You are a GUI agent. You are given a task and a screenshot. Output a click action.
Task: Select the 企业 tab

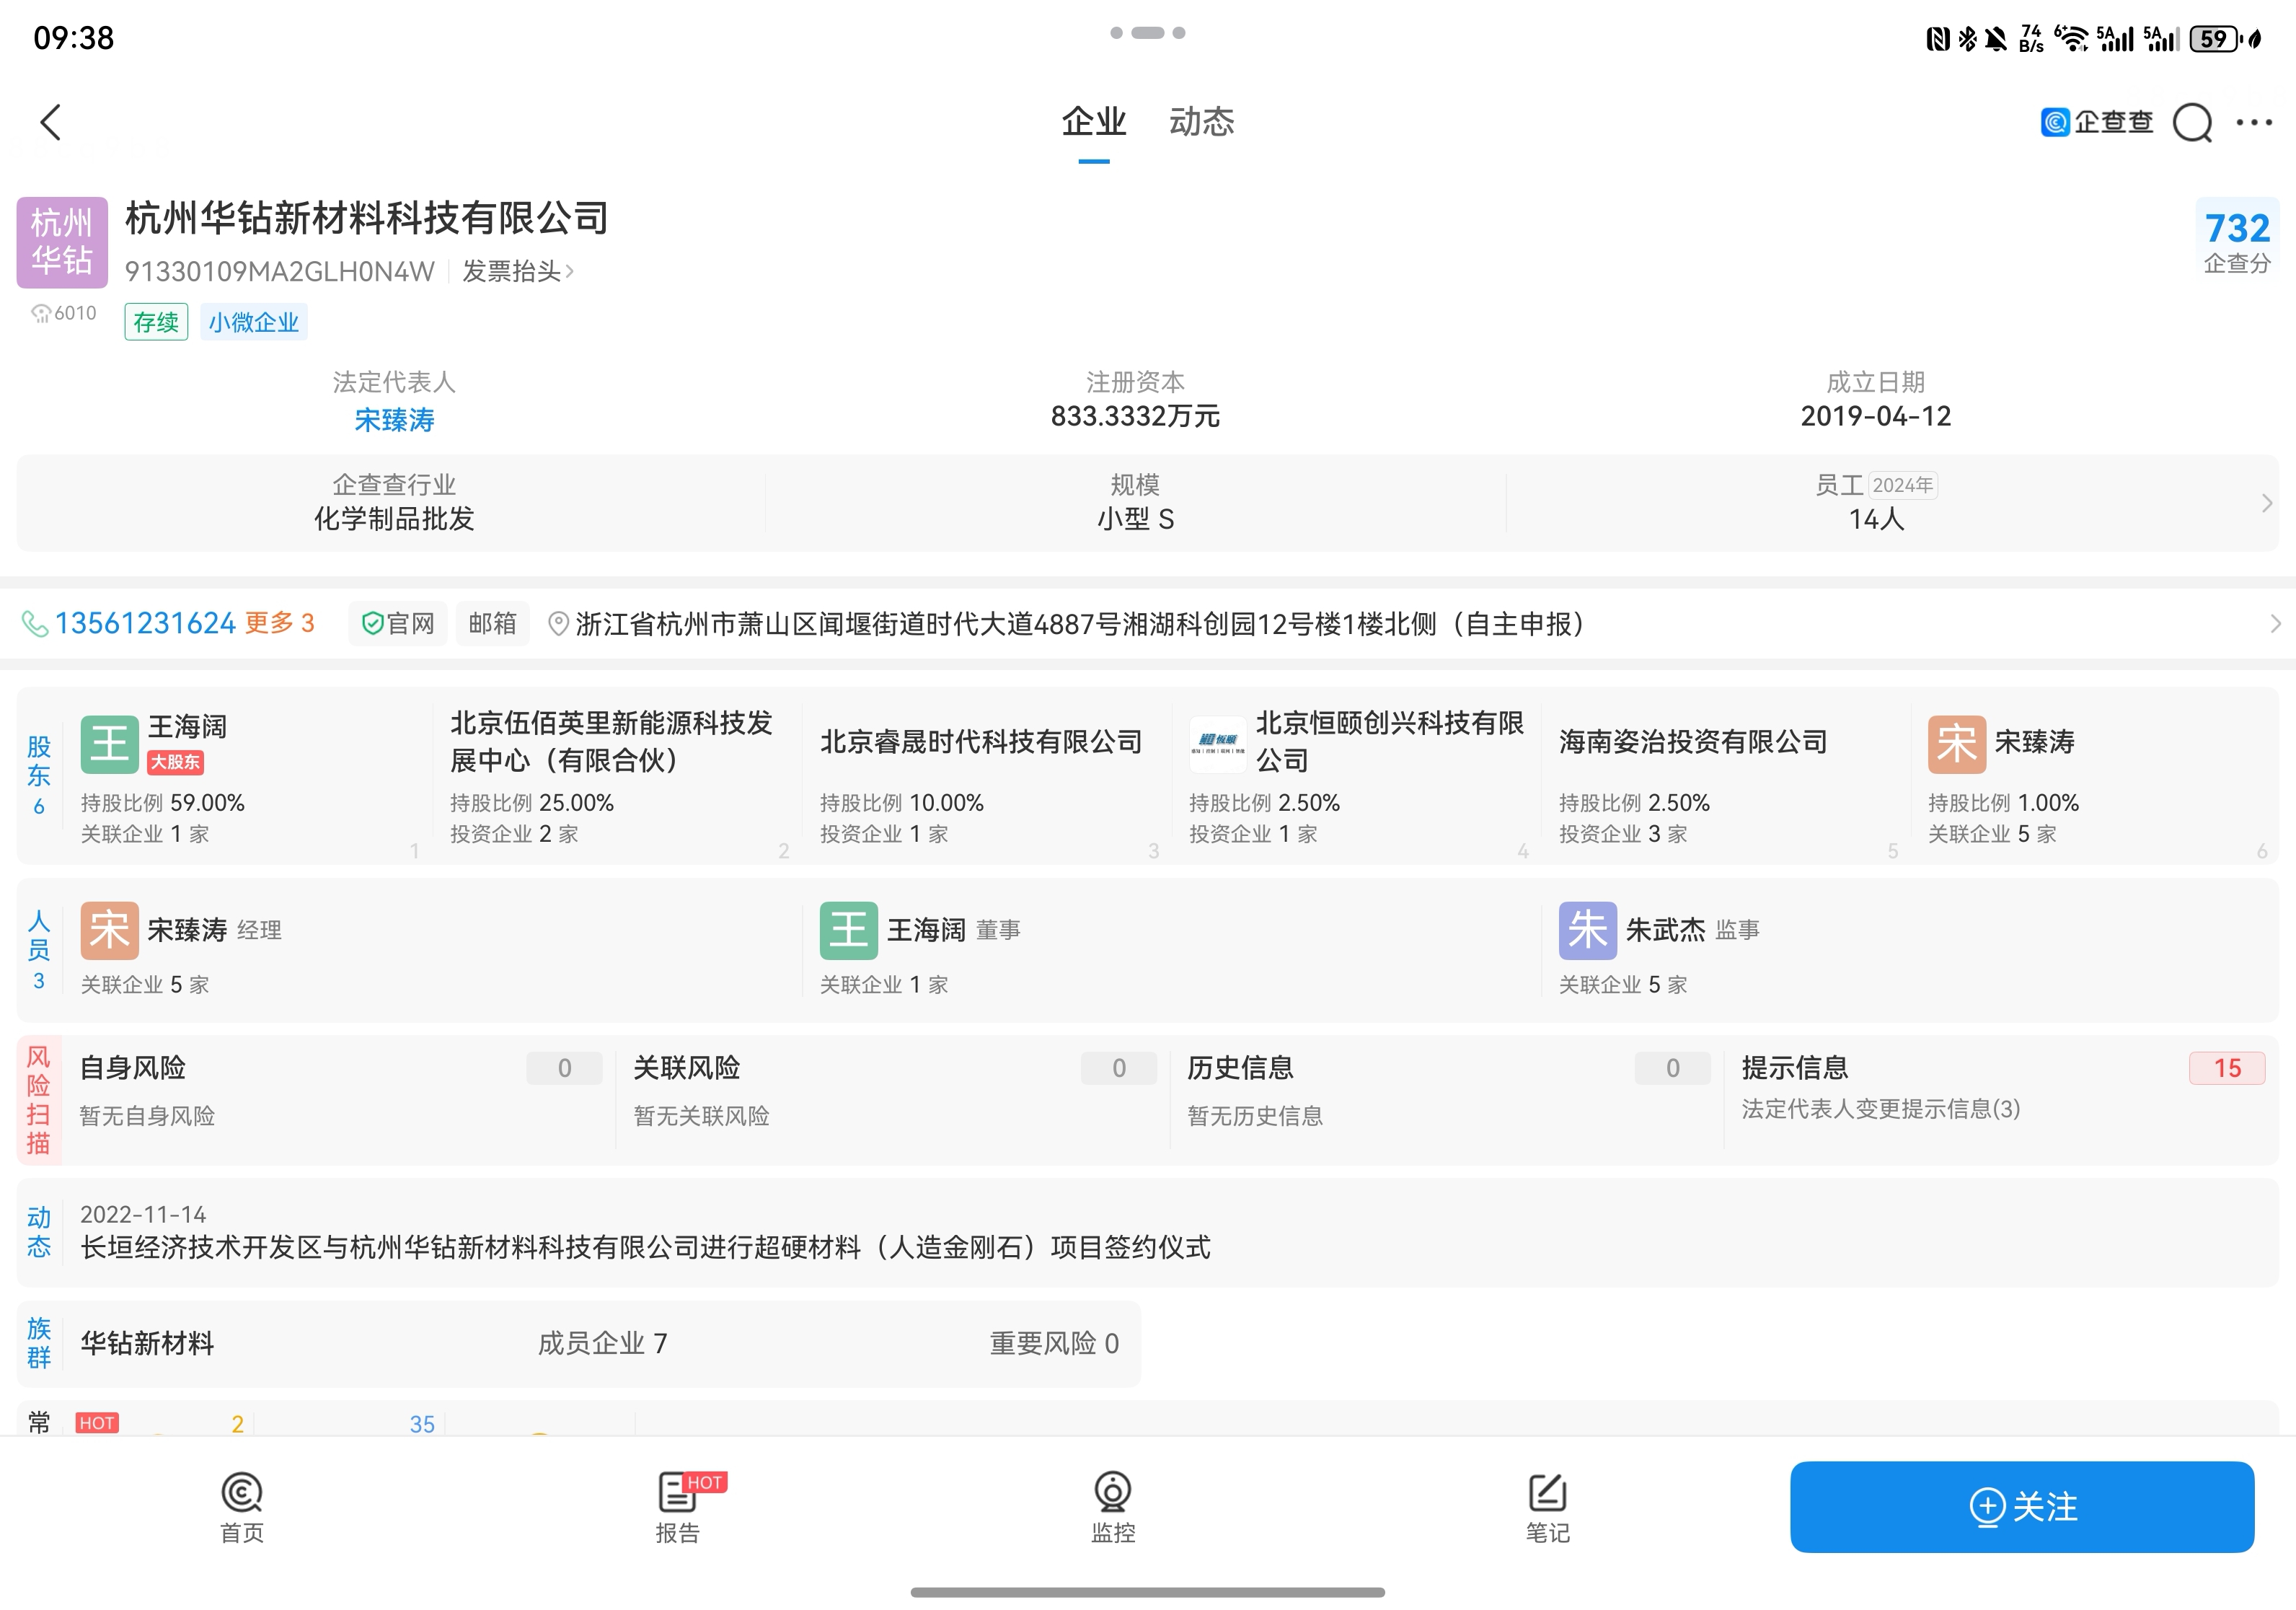click(1093, 122)
